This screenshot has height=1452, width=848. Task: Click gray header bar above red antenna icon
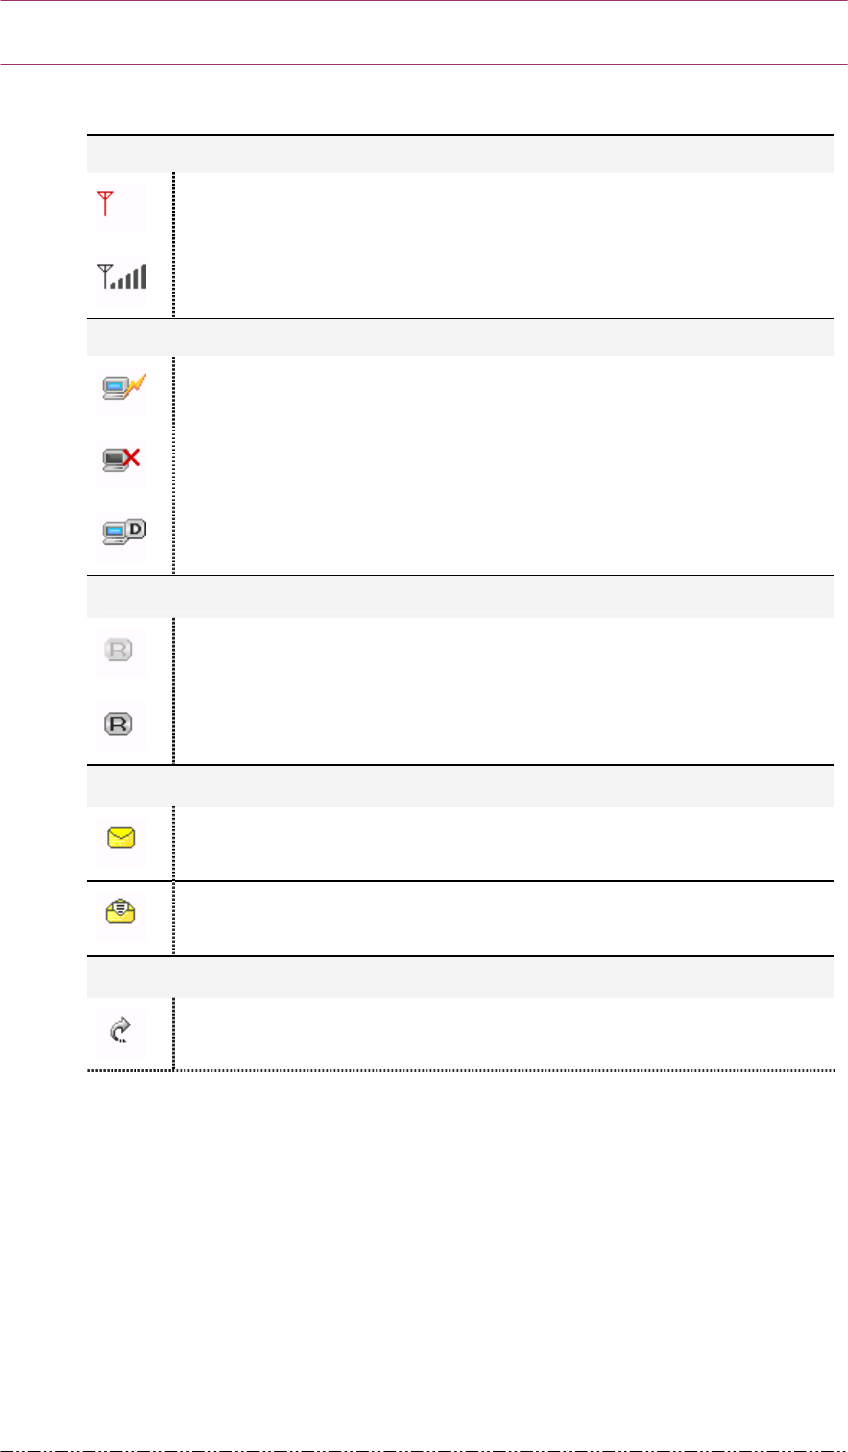click(460, 154)
